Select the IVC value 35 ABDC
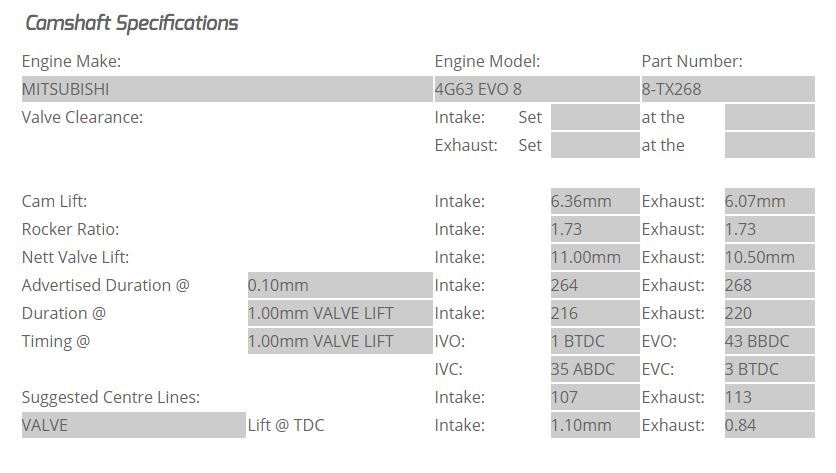836x473 pixels. point(595,369)
